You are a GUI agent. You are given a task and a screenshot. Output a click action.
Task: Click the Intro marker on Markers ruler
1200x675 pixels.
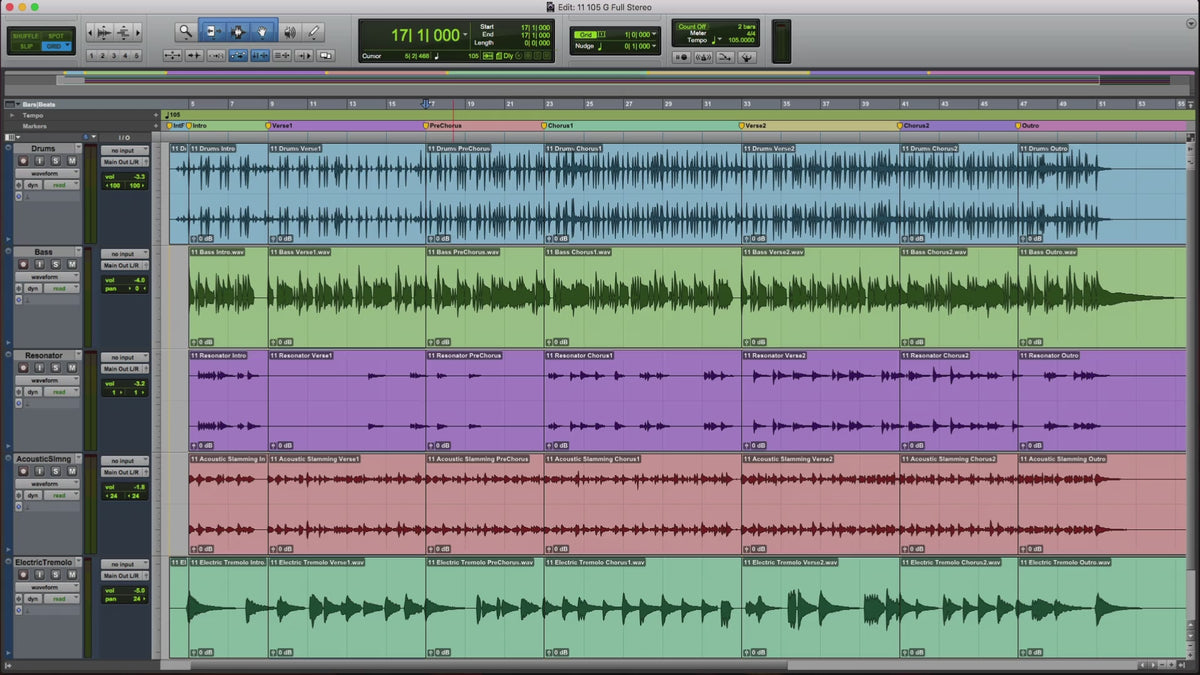point(199,126)
